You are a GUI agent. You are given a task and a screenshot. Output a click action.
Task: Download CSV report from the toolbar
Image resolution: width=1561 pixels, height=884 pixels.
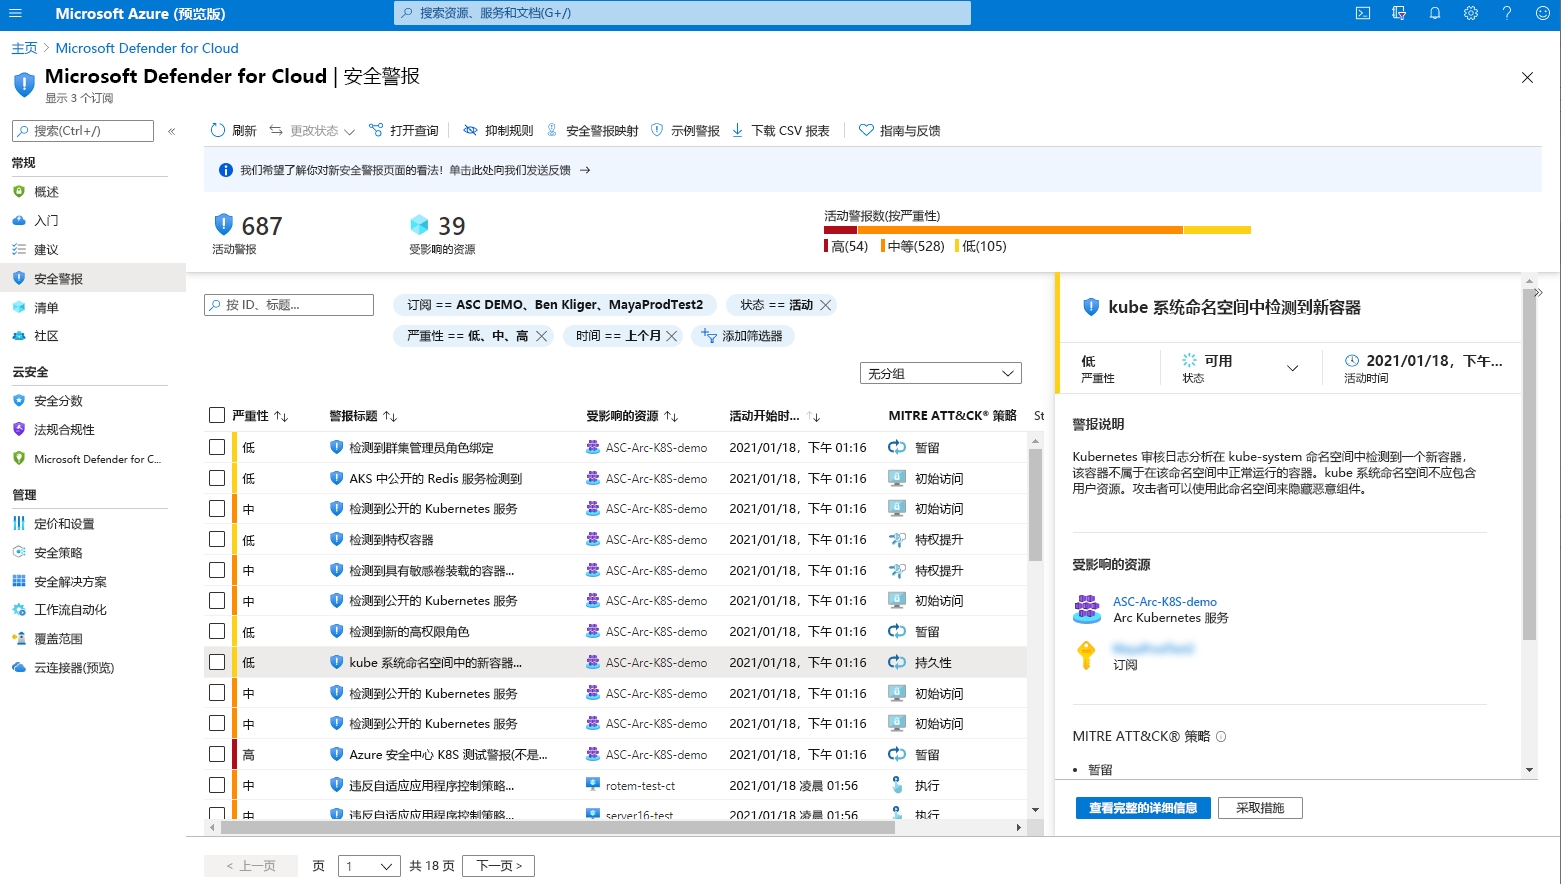[x=780, y=130]
